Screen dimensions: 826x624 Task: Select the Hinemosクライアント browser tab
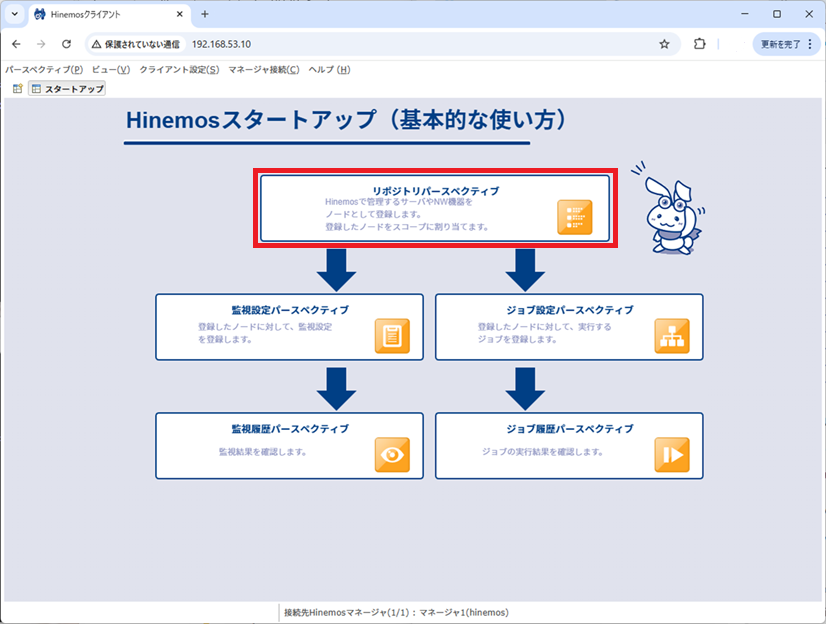[x=109, y=14]
